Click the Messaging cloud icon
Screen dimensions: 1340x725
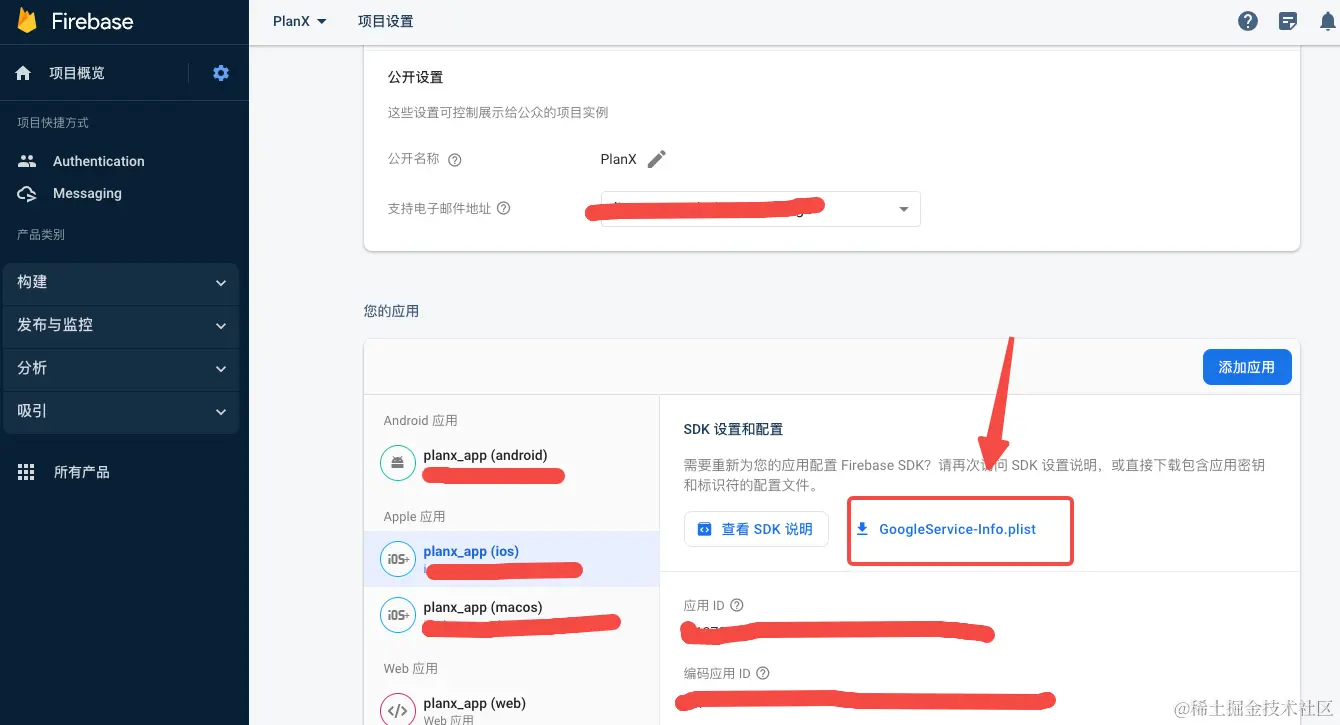(27, 194)
